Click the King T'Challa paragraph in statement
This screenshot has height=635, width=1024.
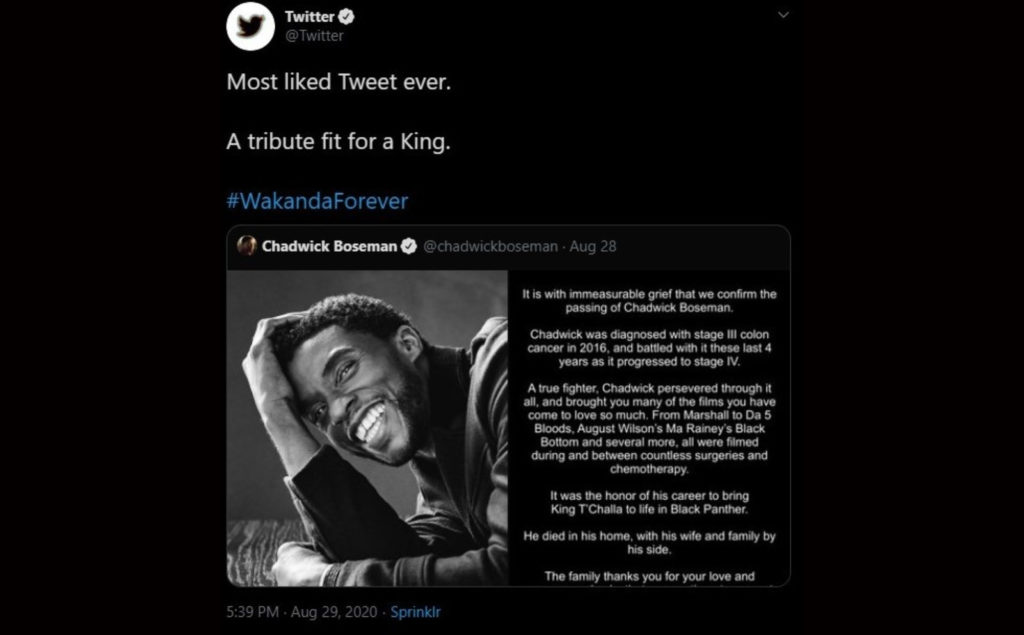(650, 503)
